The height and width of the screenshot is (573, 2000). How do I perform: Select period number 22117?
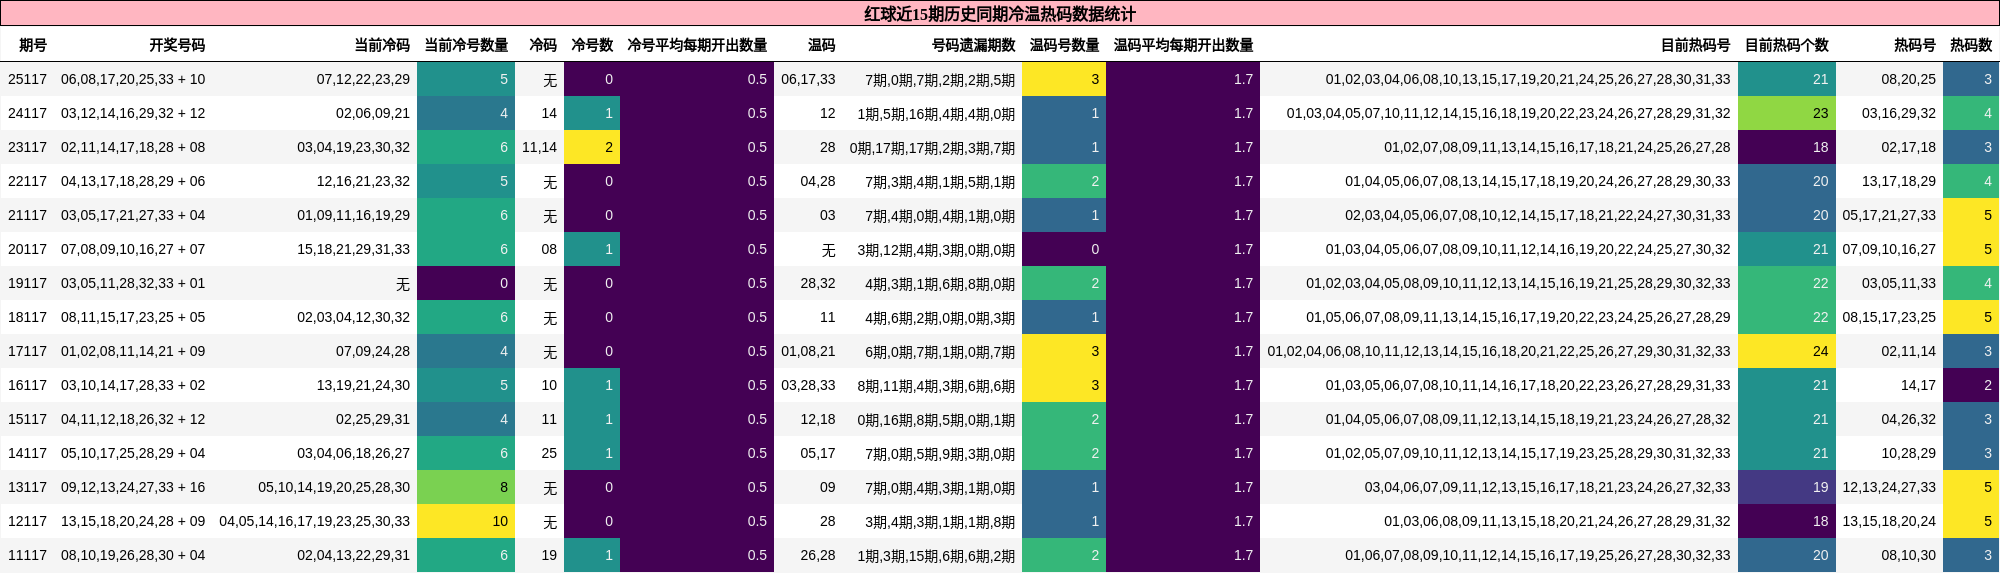click(27, 181)
